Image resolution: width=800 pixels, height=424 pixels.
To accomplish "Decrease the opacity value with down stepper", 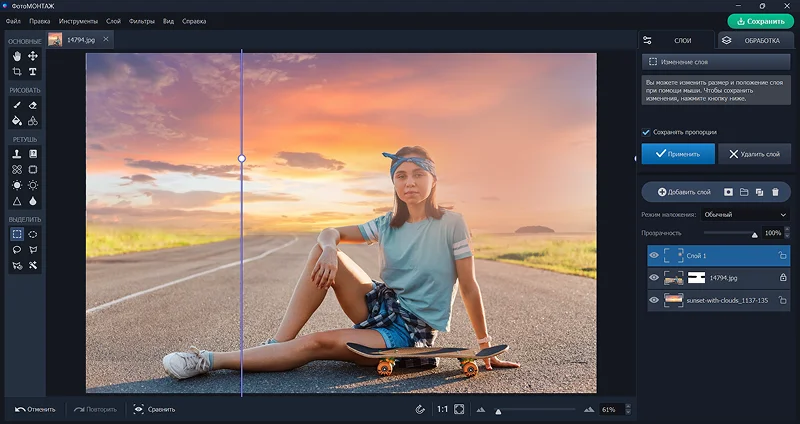I will [x=787, y=236].
